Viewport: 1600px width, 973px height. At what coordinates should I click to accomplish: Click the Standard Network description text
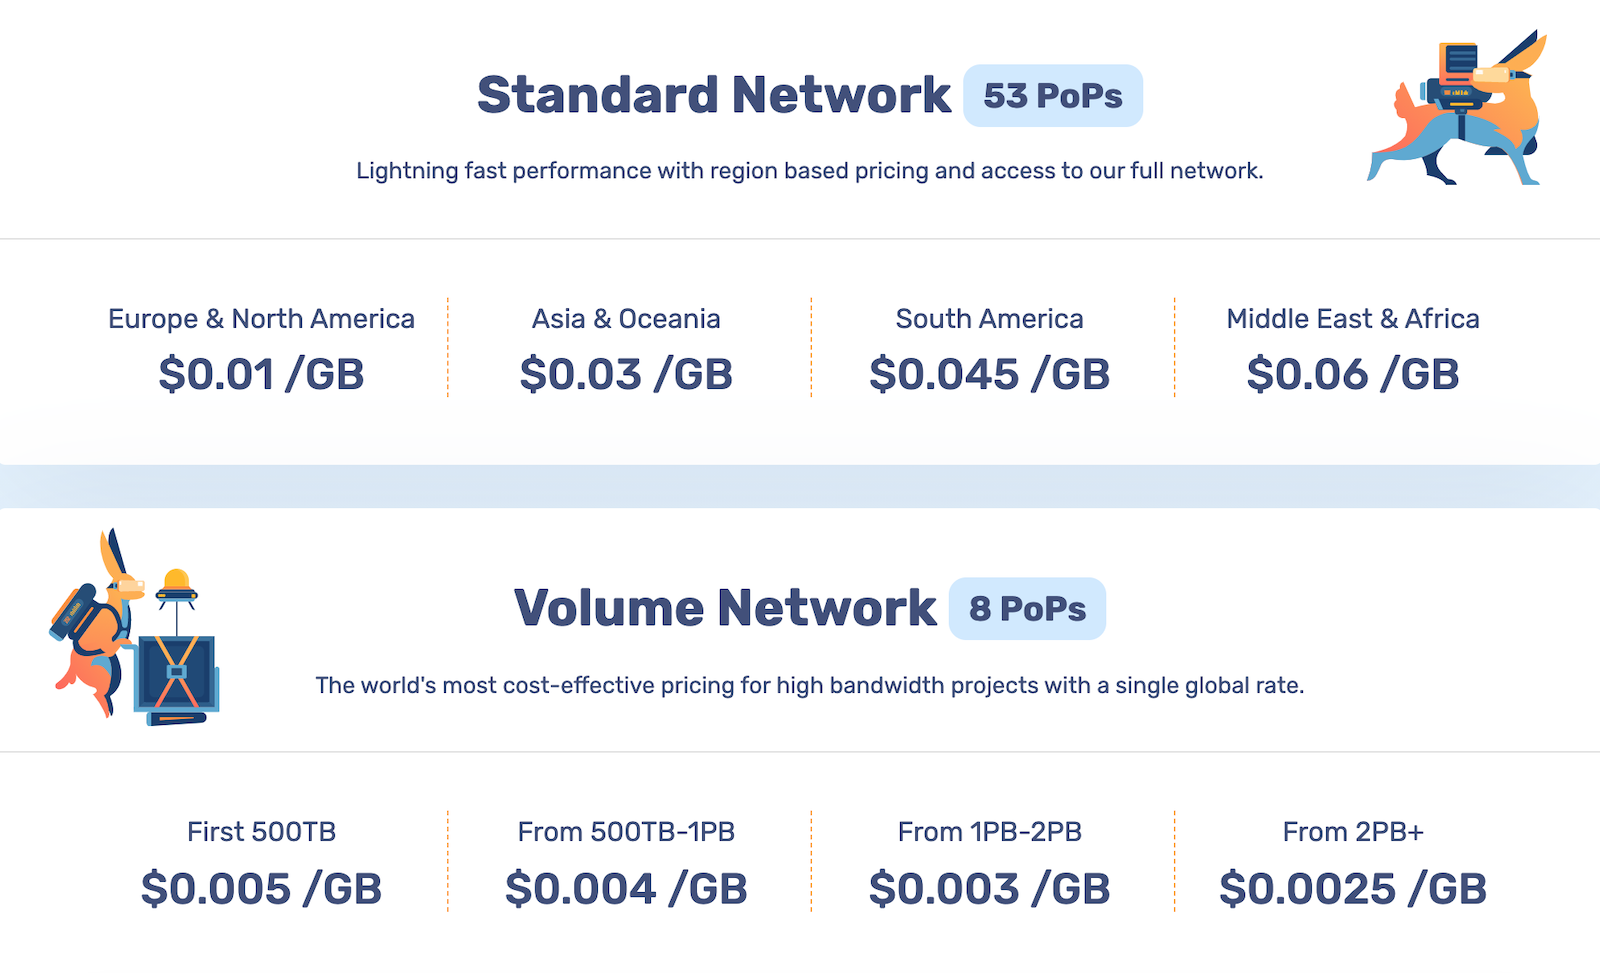[810, 171]
